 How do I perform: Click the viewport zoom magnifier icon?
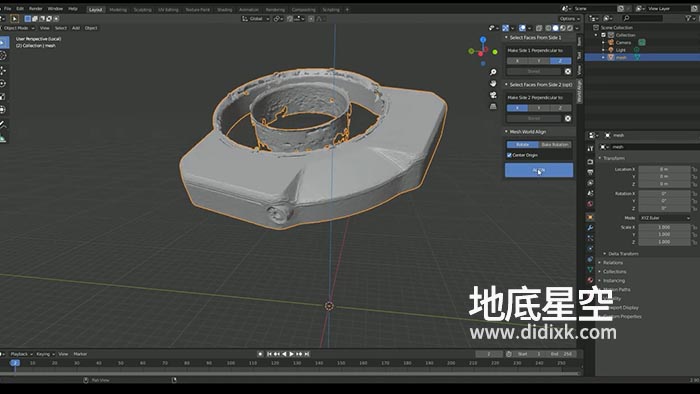click(493, 72)
